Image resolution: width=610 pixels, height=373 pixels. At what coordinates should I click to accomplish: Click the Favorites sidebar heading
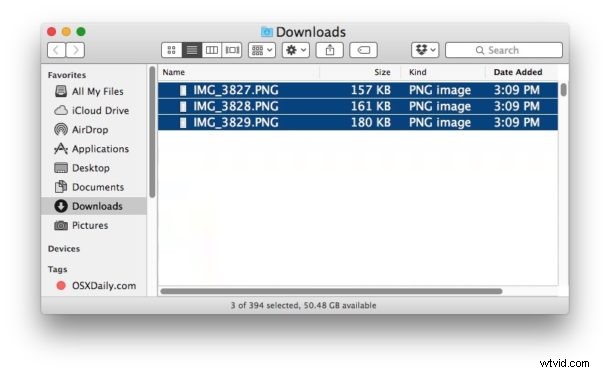point(67,75)
